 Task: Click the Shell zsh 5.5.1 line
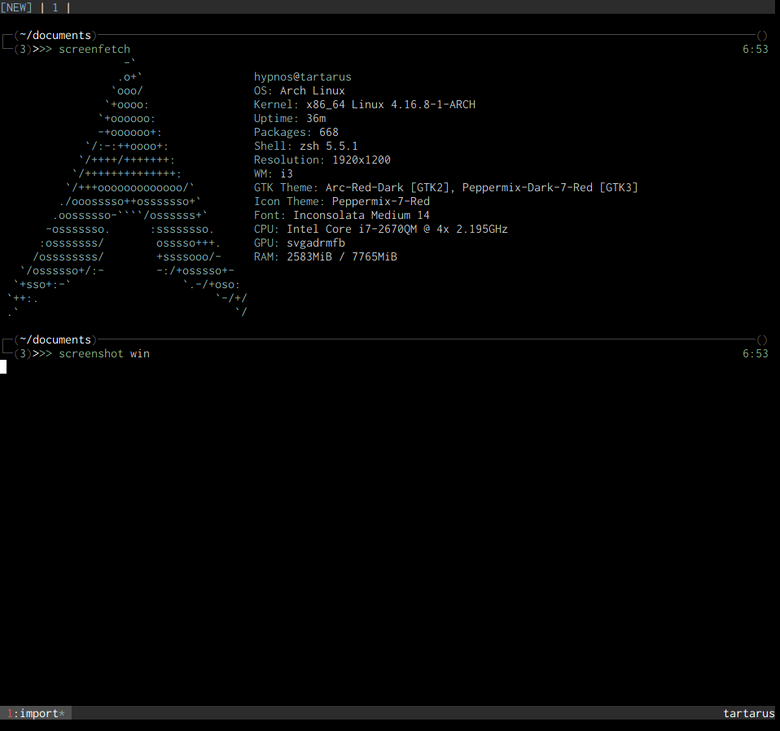[x=305, y=146]
